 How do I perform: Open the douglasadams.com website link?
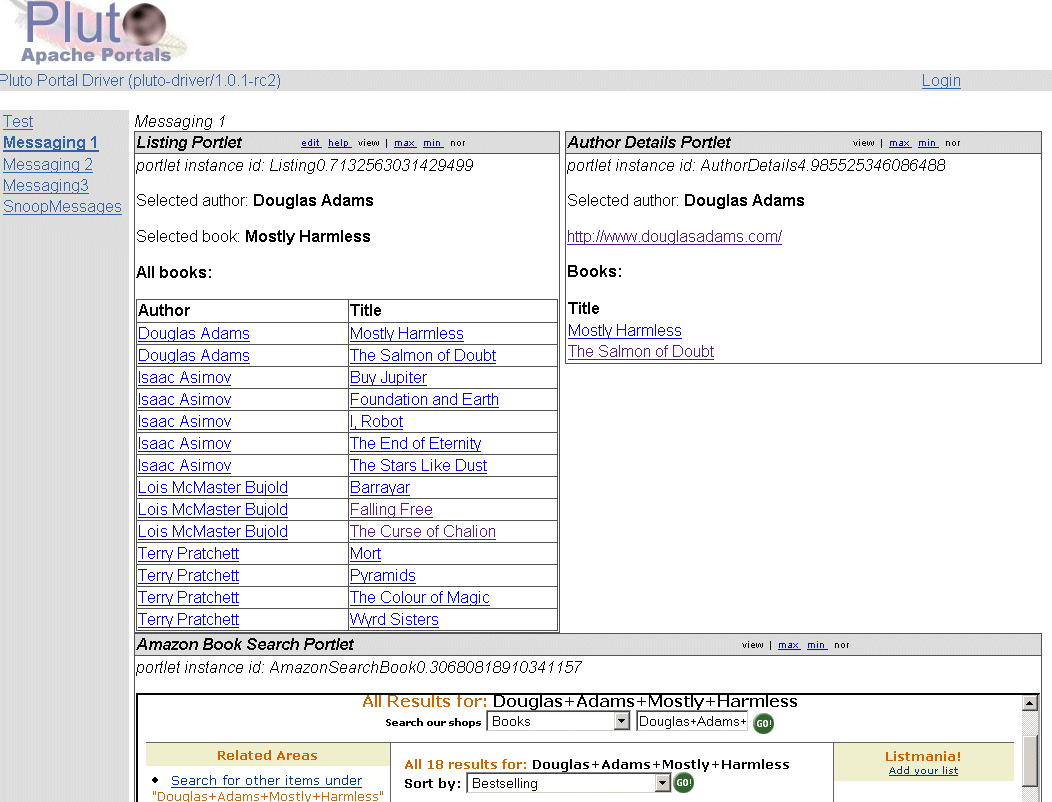click(674, 236)
